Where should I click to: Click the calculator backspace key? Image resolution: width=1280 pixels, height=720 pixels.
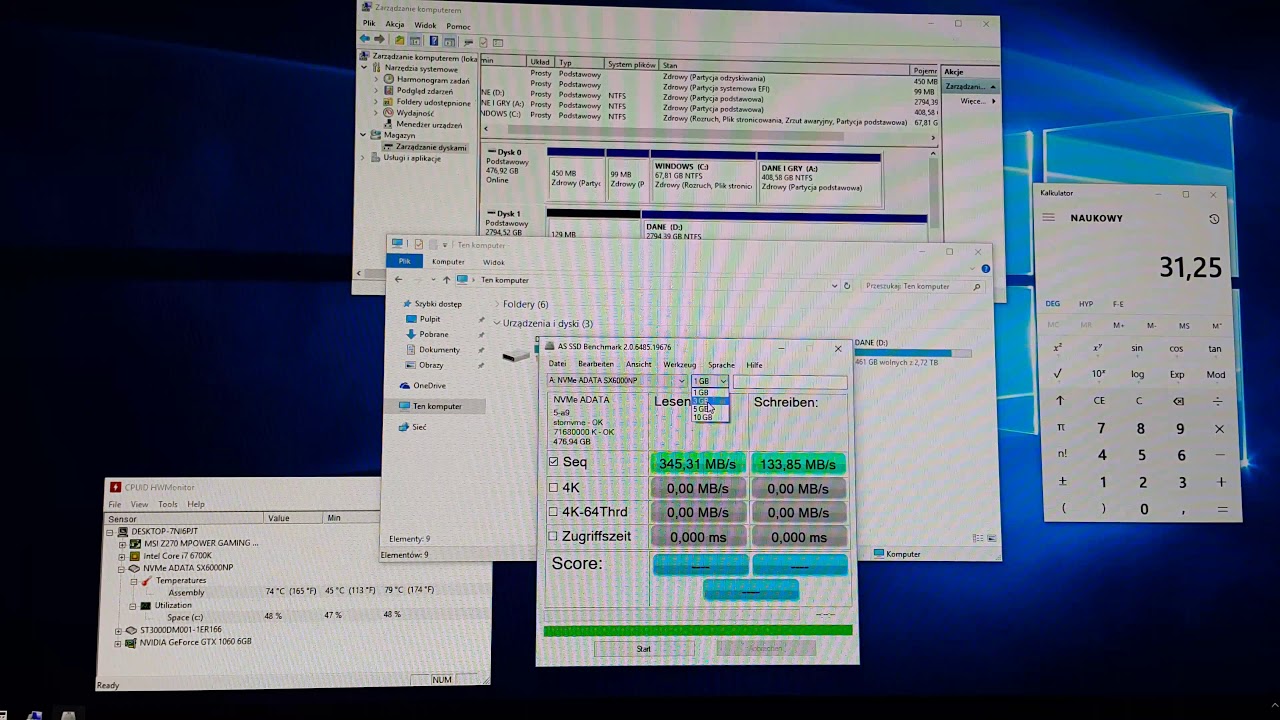(1179, 401)
